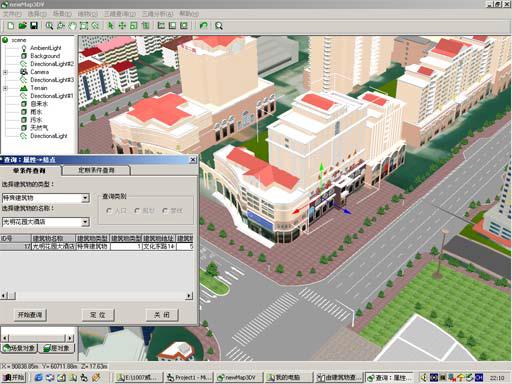
Task: Click the Search magnifier at toolbar end
Action: point(219,26)
